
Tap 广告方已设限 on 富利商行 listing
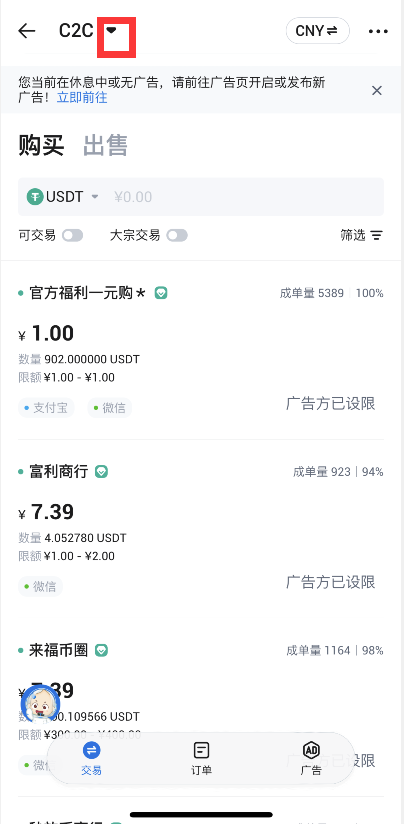[331, 582]
